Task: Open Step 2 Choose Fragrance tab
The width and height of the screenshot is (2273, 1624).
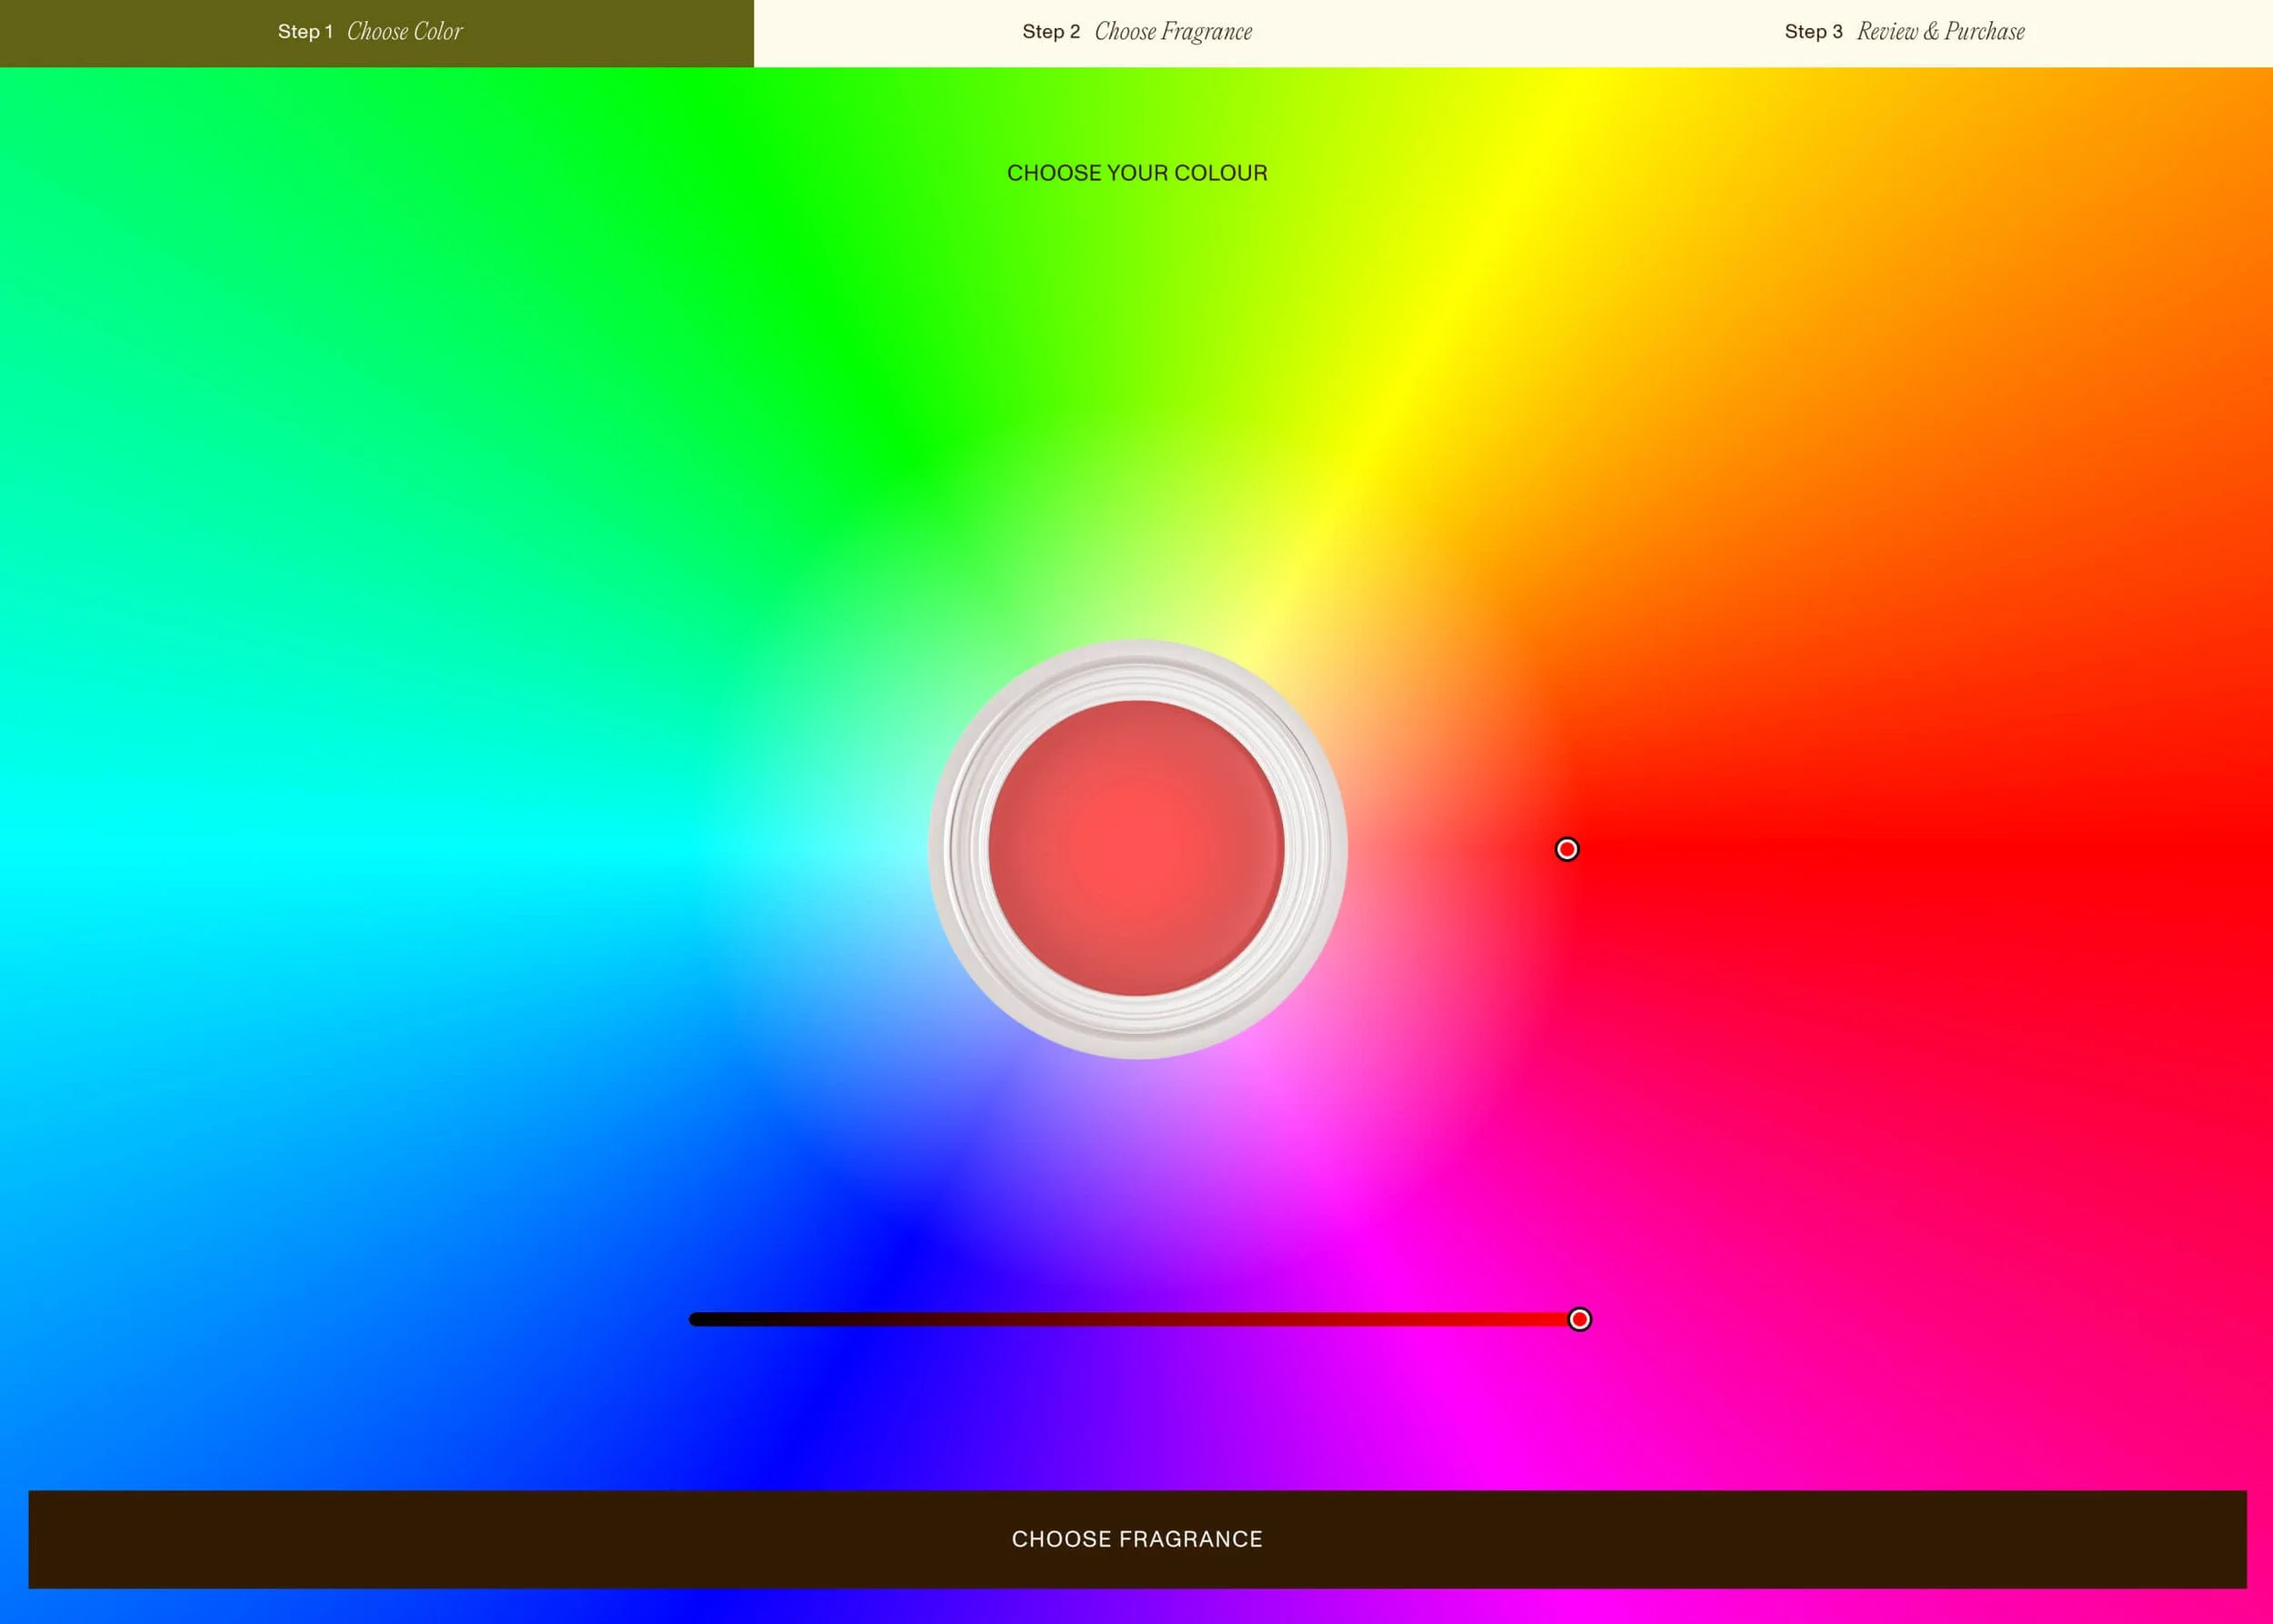Action: pos(1137,32)
